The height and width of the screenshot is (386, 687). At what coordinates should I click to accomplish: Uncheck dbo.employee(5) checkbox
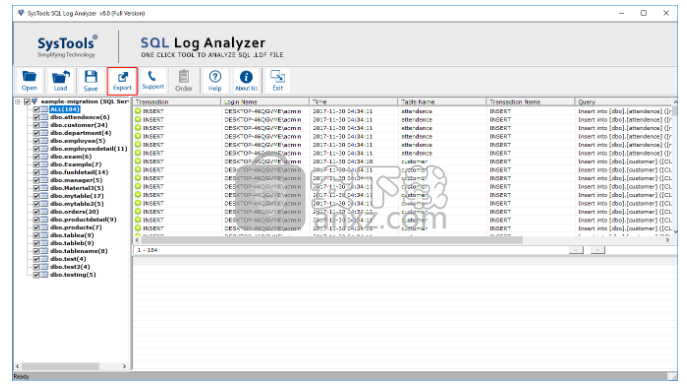[x=36, y=141]
